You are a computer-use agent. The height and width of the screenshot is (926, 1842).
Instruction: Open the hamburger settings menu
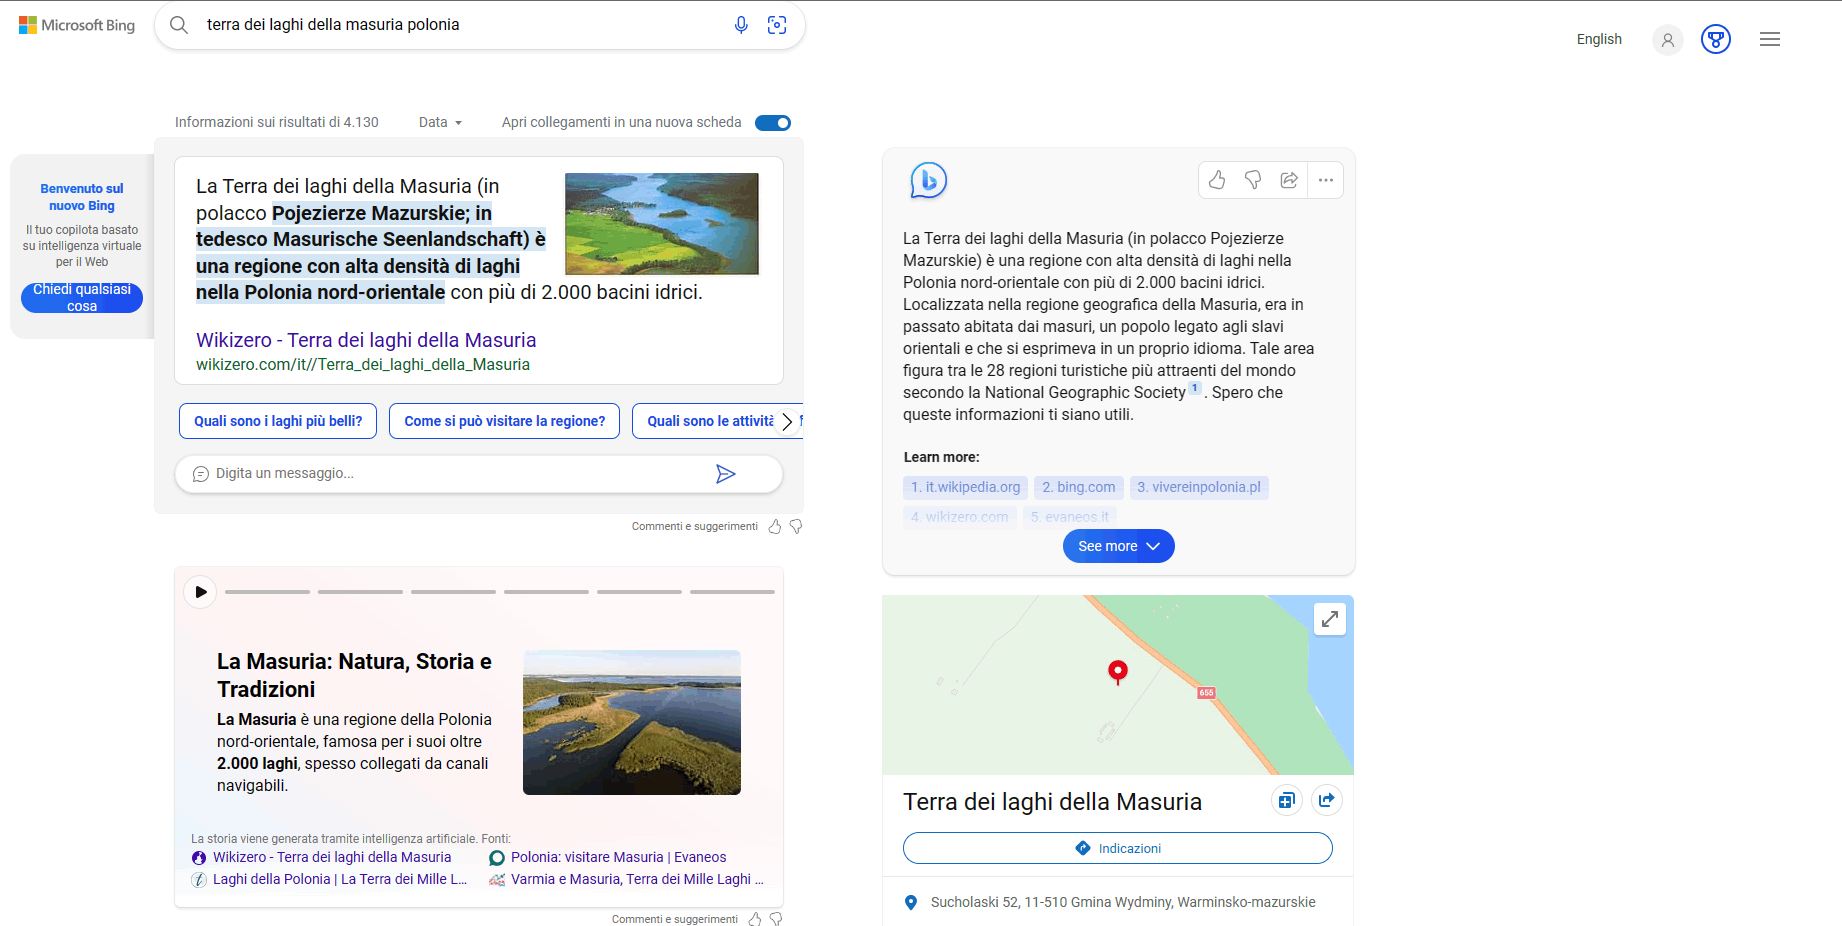1770,39
